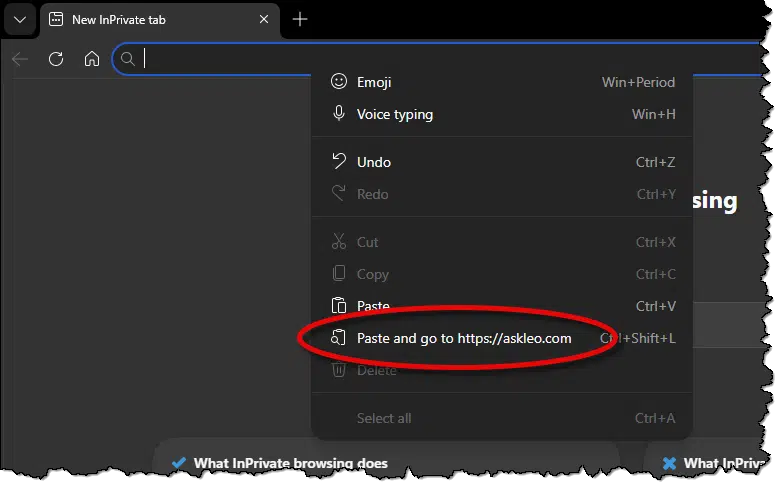Image resolution: width=781 pixels, height=487 pixels.
Task: Open the tab actions menu chevron
Action: pyautogui.click(x=20, y=20)
